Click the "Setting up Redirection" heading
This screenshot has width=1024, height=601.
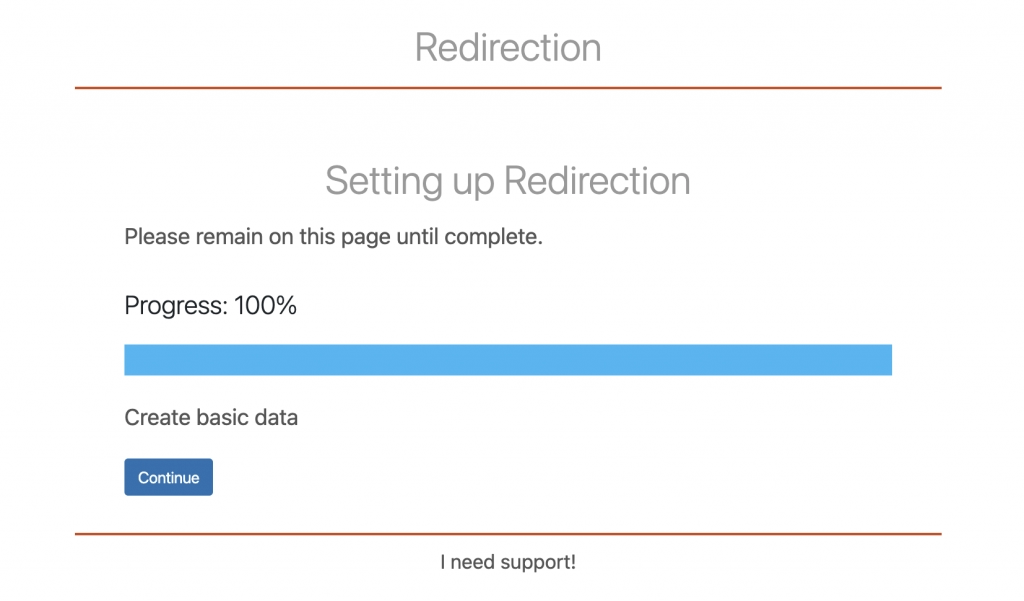pos(508,181)
